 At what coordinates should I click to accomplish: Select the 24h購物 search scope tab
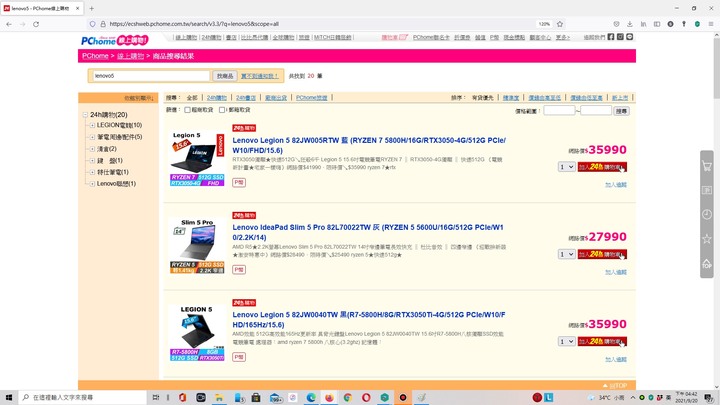coord(217,98)
